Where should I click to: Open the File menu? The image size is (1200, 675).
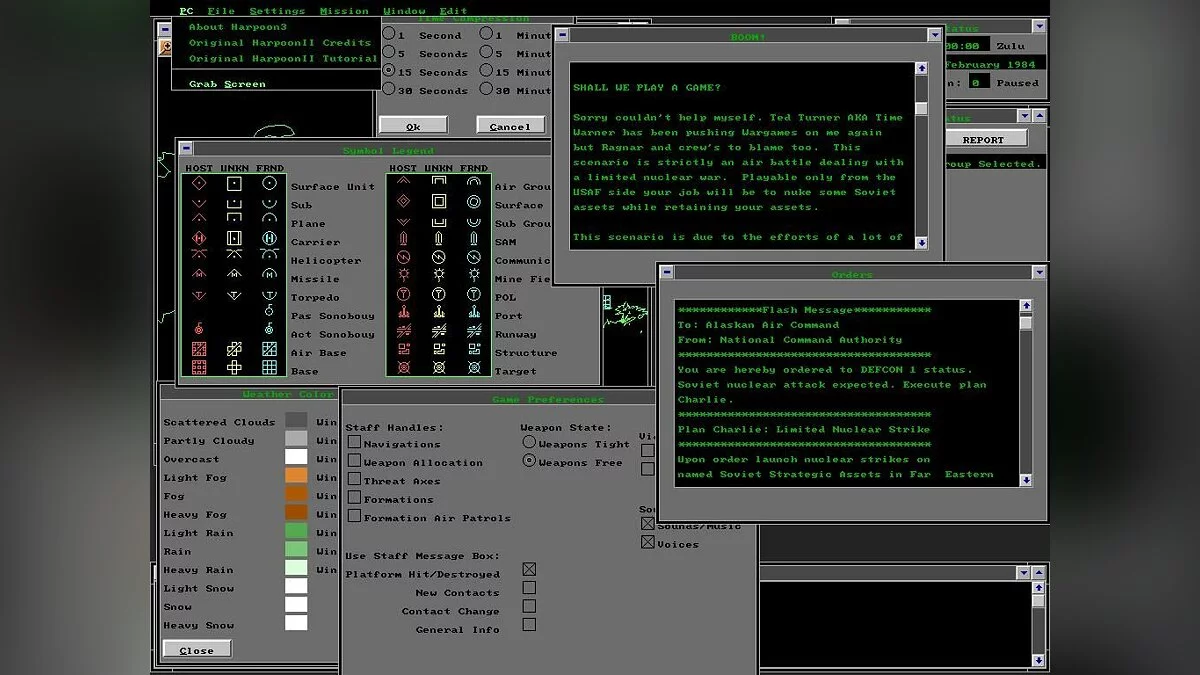(x=221, y=11)
